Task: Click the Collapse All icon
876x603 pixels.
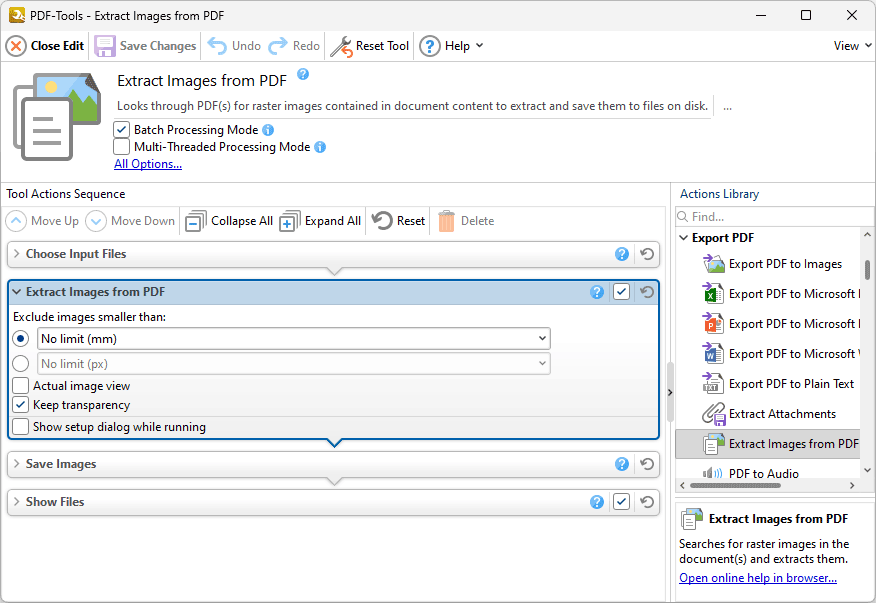Action: 196,221
